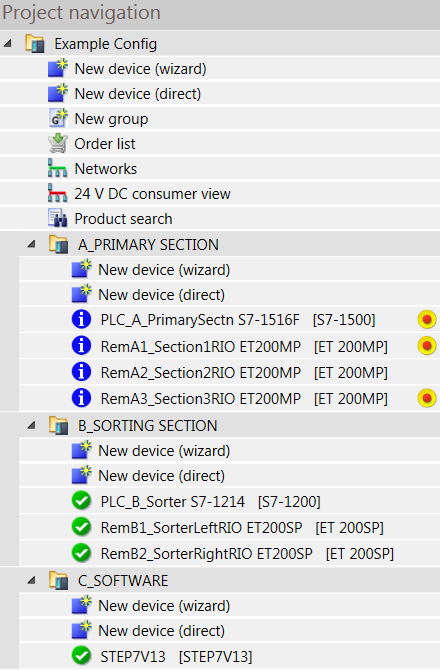This screenshot has width=440, height=670.
Task: Select the B_SORTING SECTION label
Action: tap(147, 426)
